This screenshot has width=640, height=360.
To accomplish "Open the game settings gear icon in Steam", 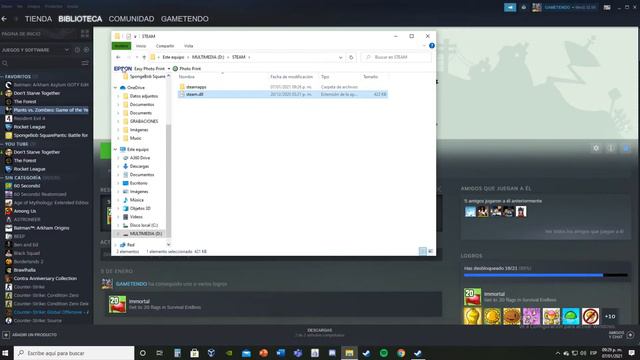I will [x=596, y=148].
